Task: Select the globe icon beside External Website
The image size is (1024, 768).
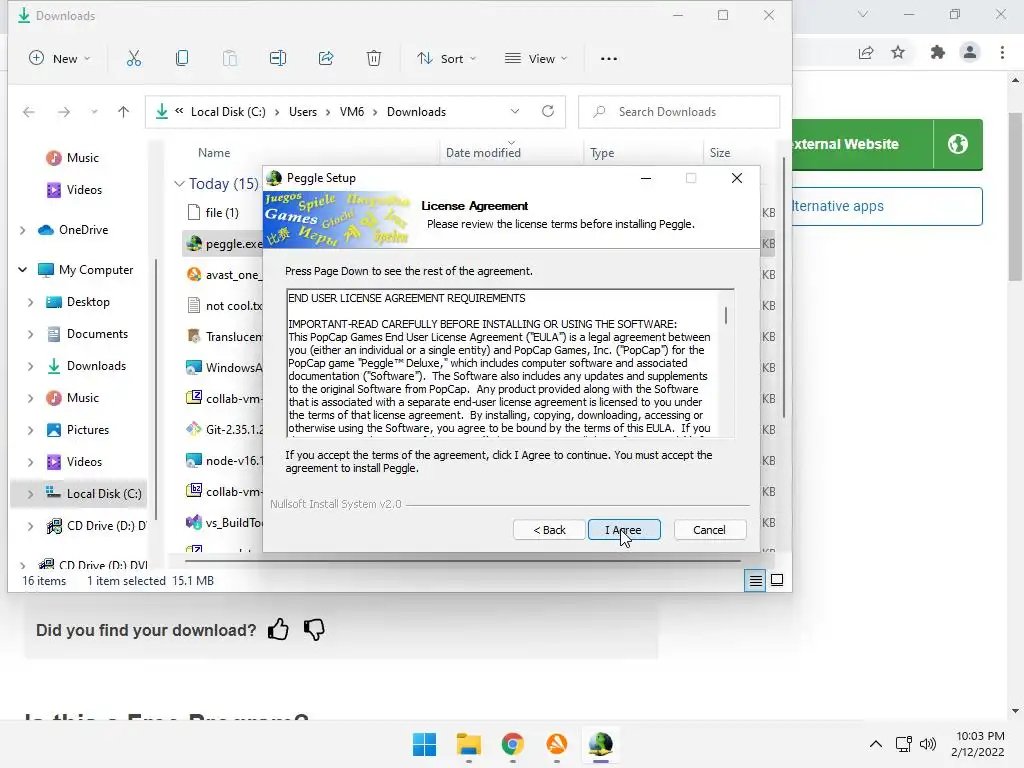Action: click(x=958, y=144)
